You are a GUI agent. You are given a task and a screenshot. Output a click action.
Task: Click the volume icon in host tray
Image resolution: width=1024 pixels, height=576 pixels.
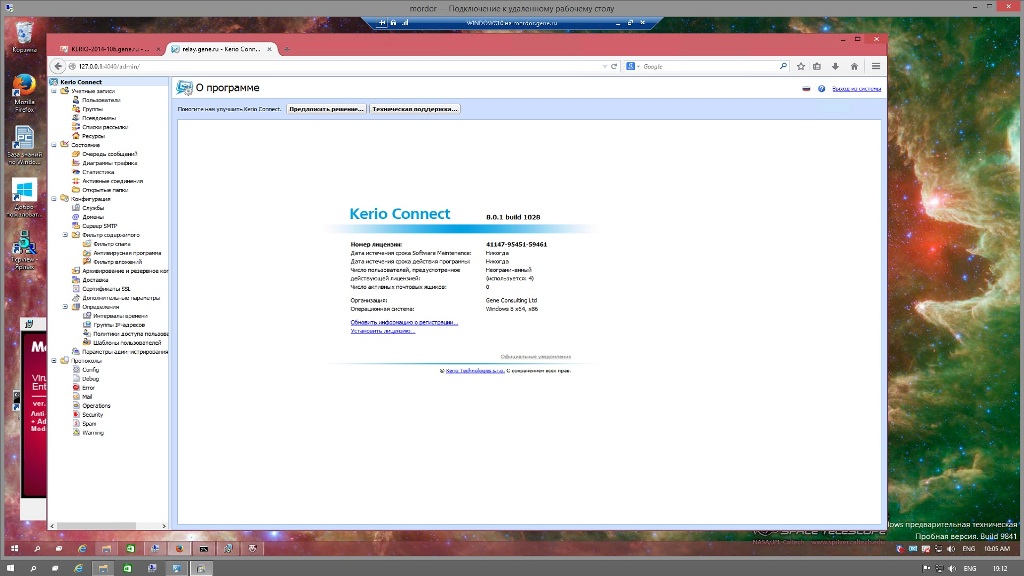click(x=952, y=568)
